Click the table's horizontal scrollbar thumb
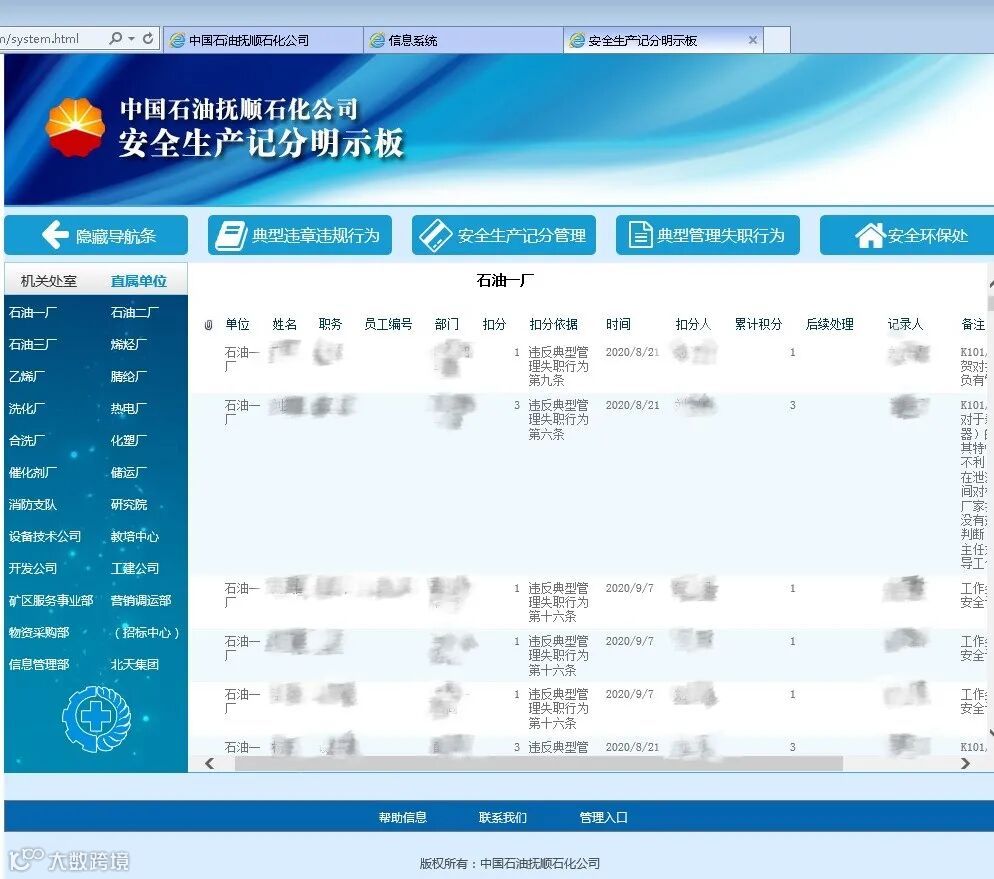 coord(539,764)
